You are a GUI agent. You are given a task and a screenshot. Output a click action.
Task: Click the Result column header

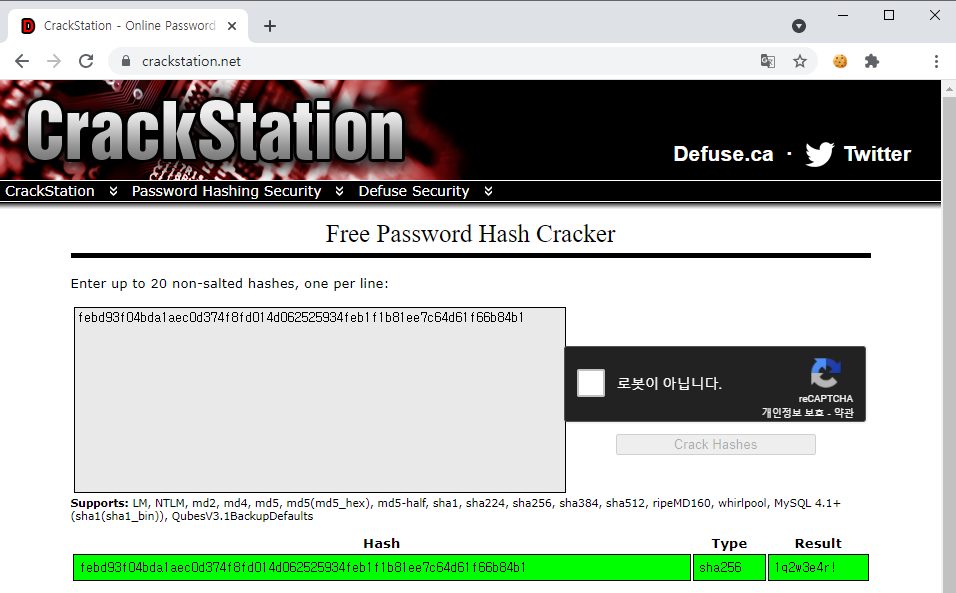tap(818, 543)
